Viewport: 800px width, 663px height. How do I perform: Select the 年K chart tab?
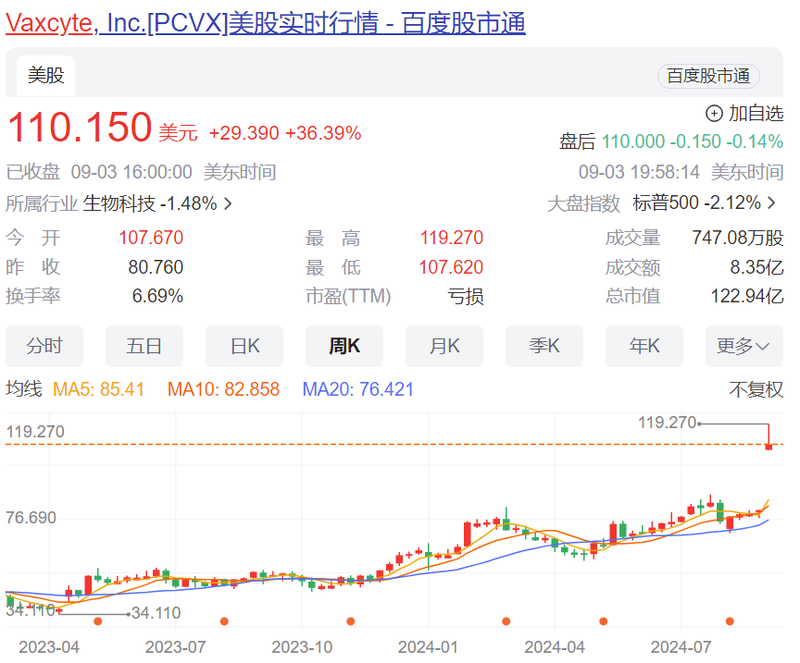644,346
